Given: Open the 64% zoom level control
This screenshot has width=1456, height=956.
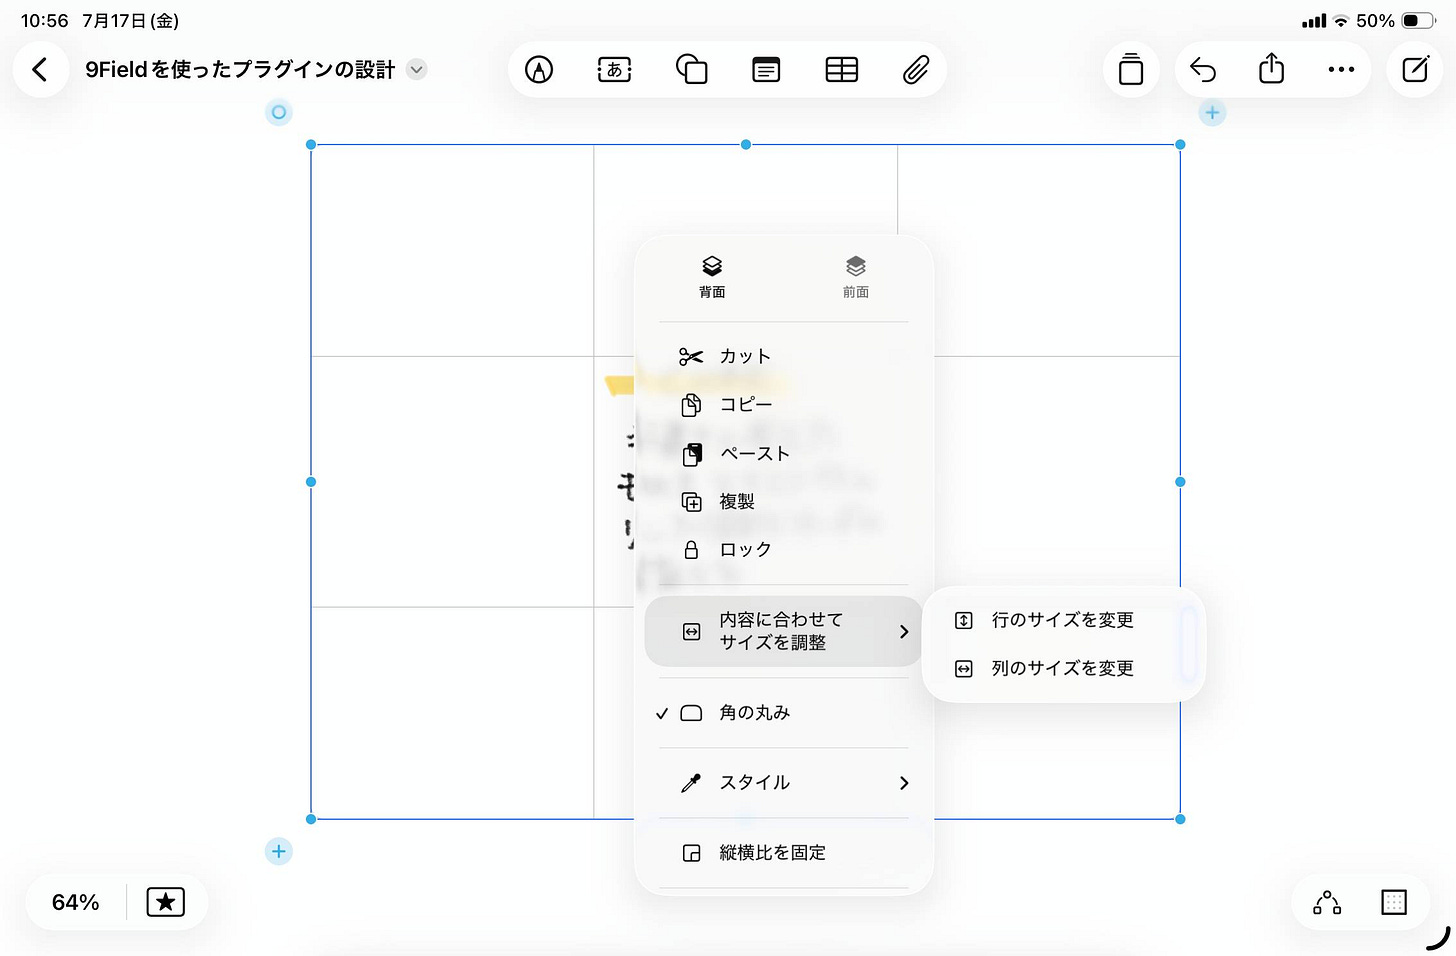Looking at the screenshot, I should 76,902.
